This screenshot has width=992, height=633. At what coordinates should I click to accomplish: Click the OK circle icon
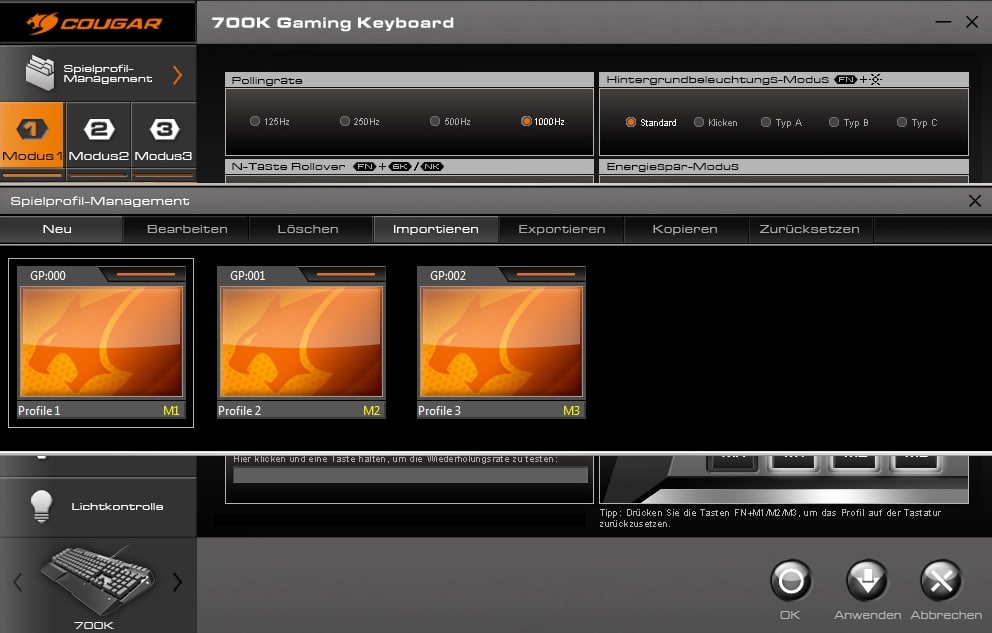coord(790,581)
